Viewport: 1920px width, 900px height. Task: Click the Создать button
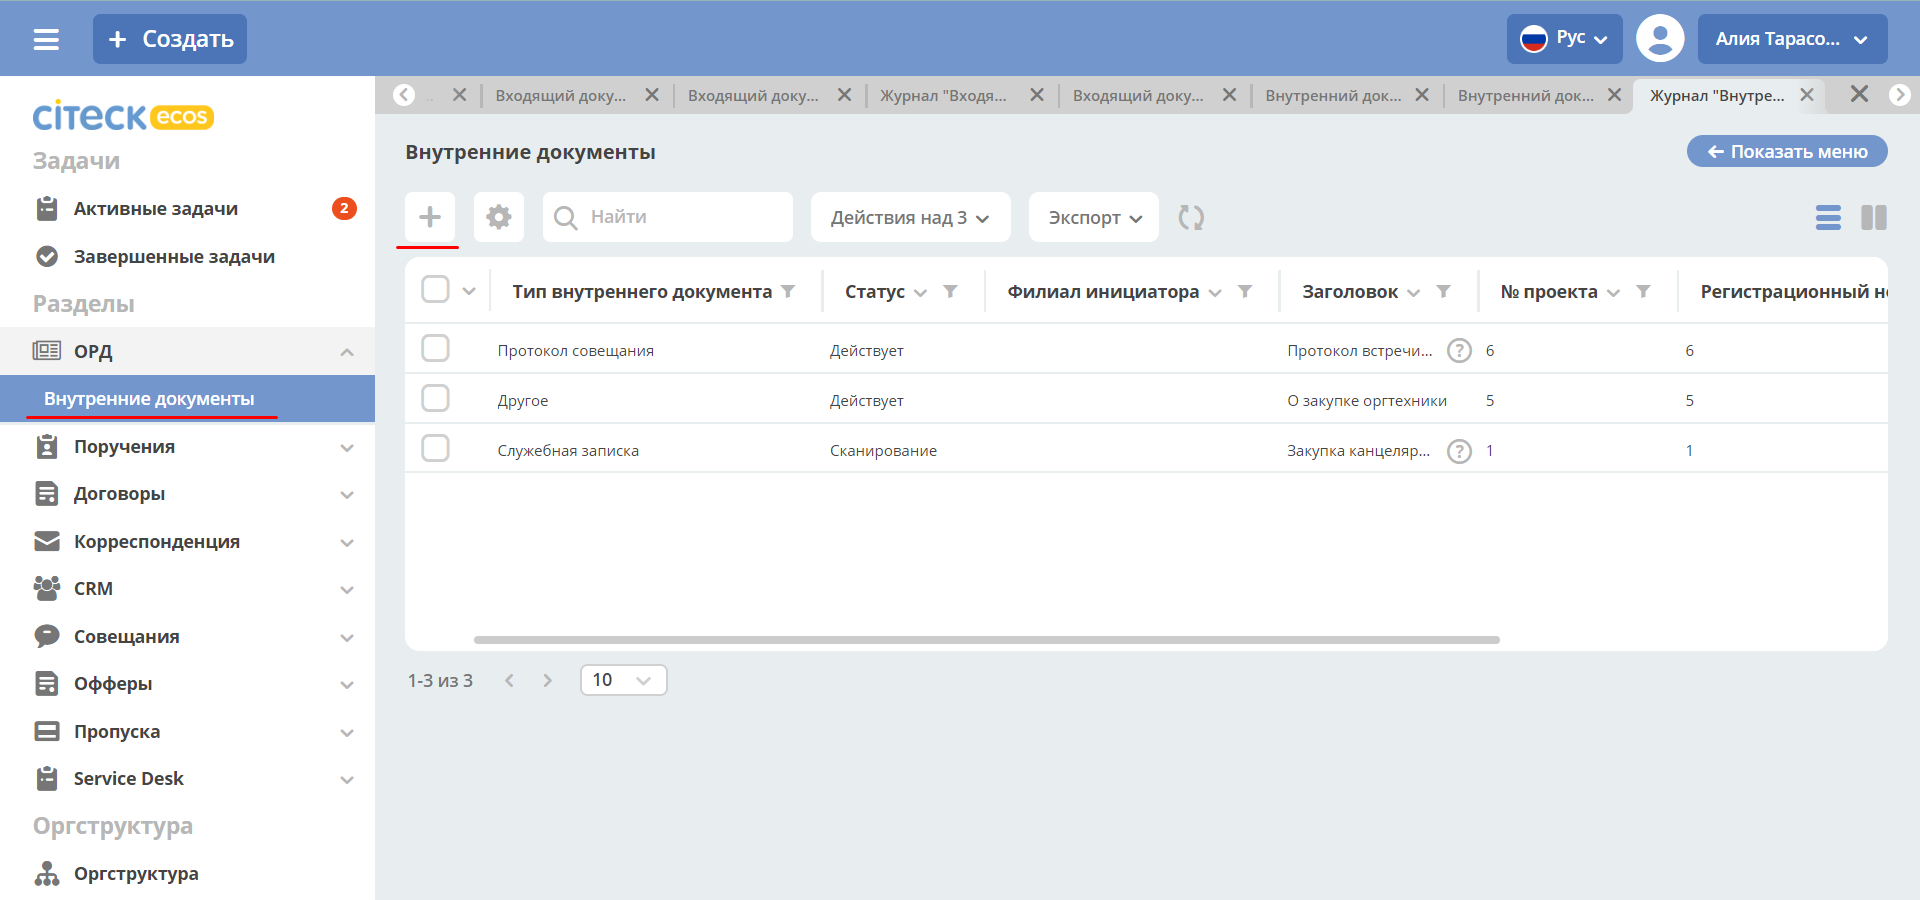(170, 39)
